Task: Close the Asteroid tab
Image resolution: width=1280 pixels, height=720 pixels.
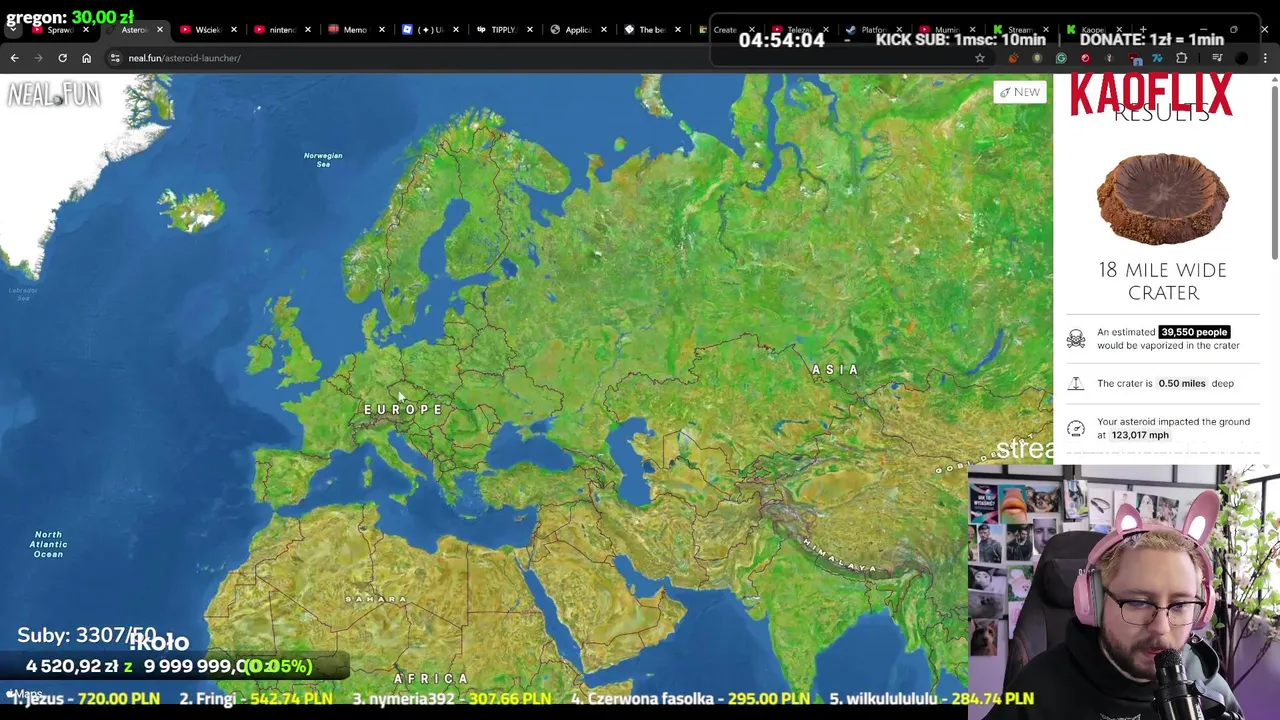Action: tap(160, 30)
